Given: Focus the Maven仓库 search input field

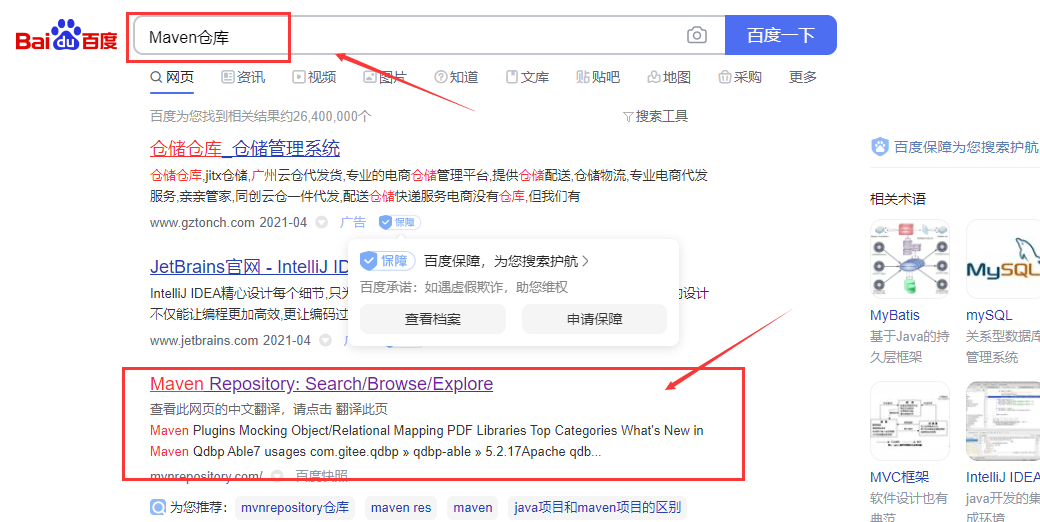Looking at the screenshot, I should tap(429, 35).
